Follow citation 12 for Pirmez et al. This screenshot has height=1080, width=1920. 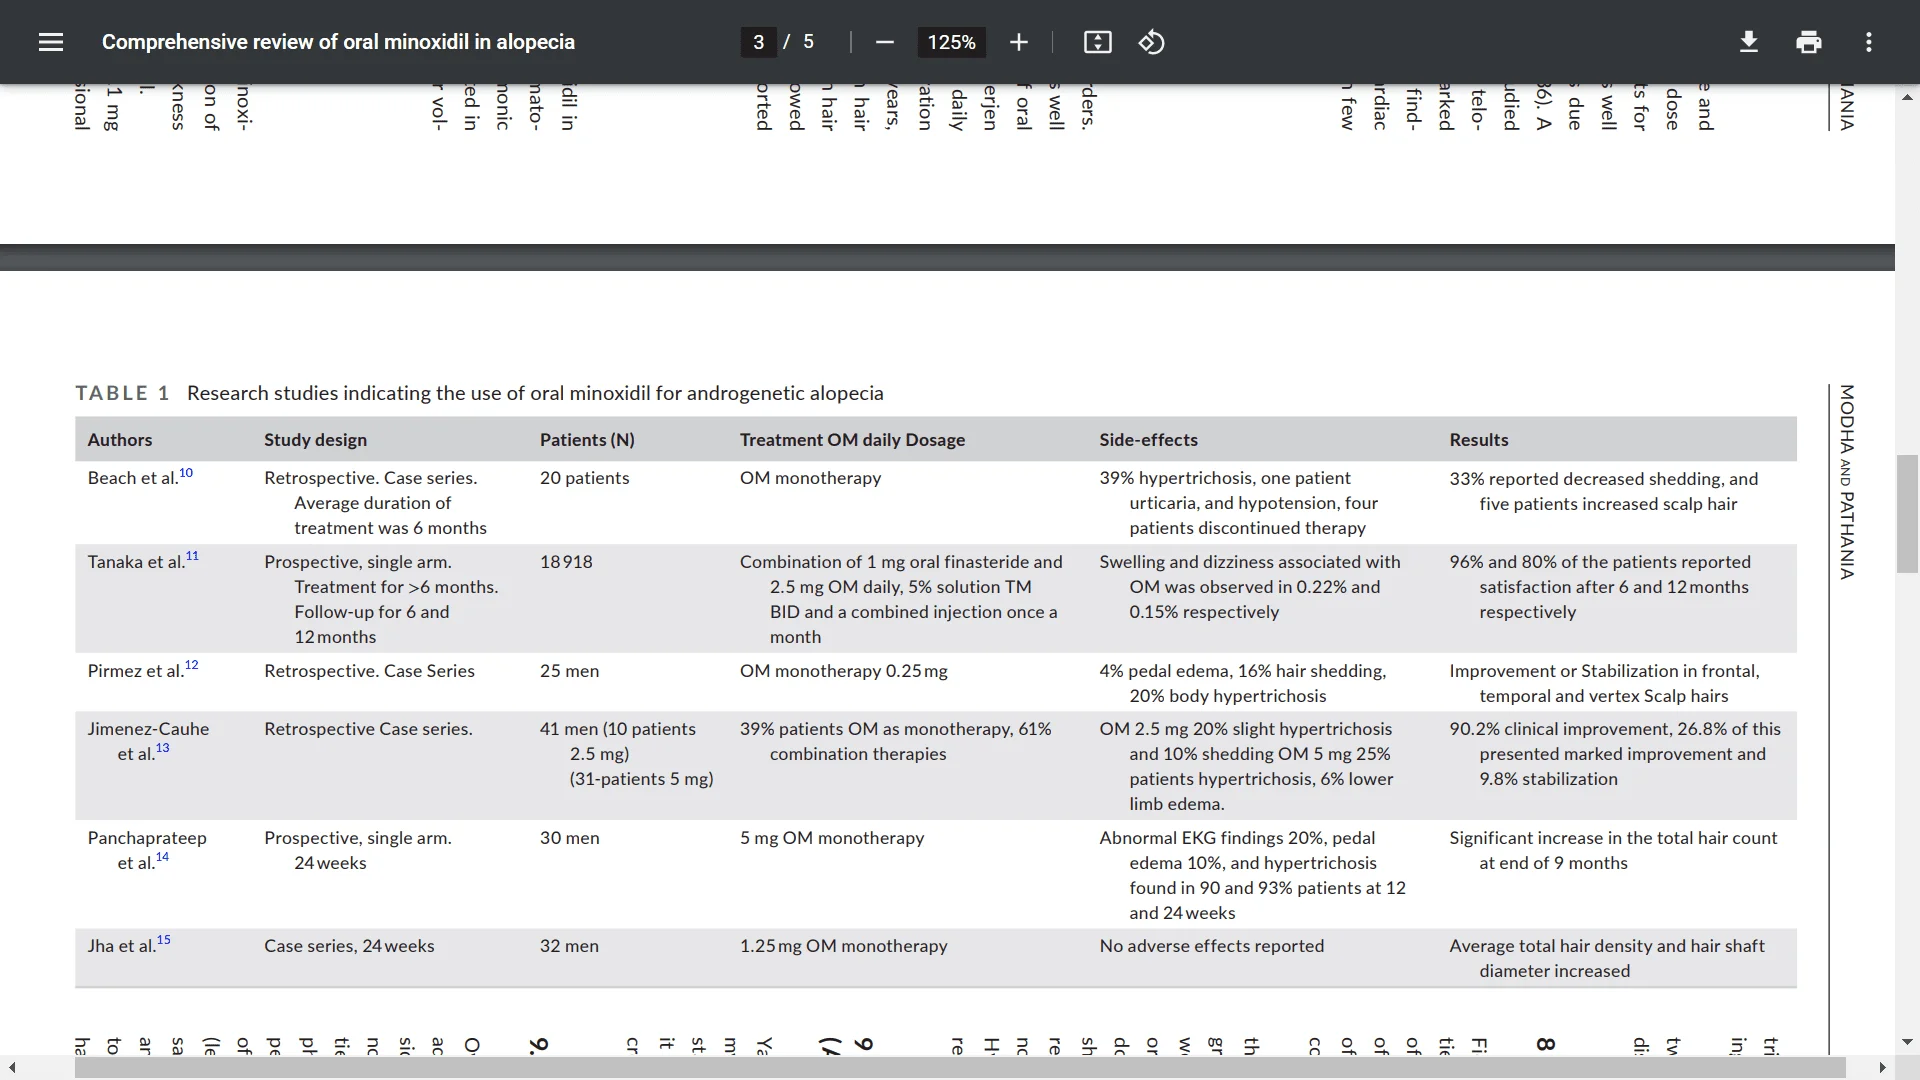(x=191, y=665)
